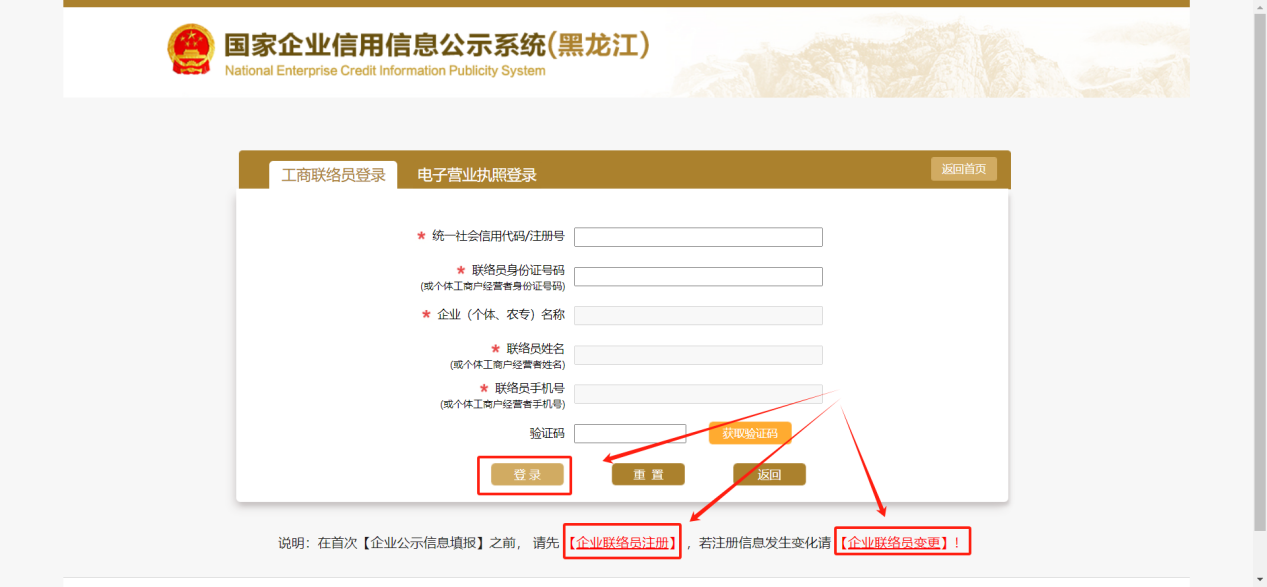Open the 电子营业执照登录 tab
Image resolution: width=1267 pixels, height=587 pixels.
click(x=477, y=175)
